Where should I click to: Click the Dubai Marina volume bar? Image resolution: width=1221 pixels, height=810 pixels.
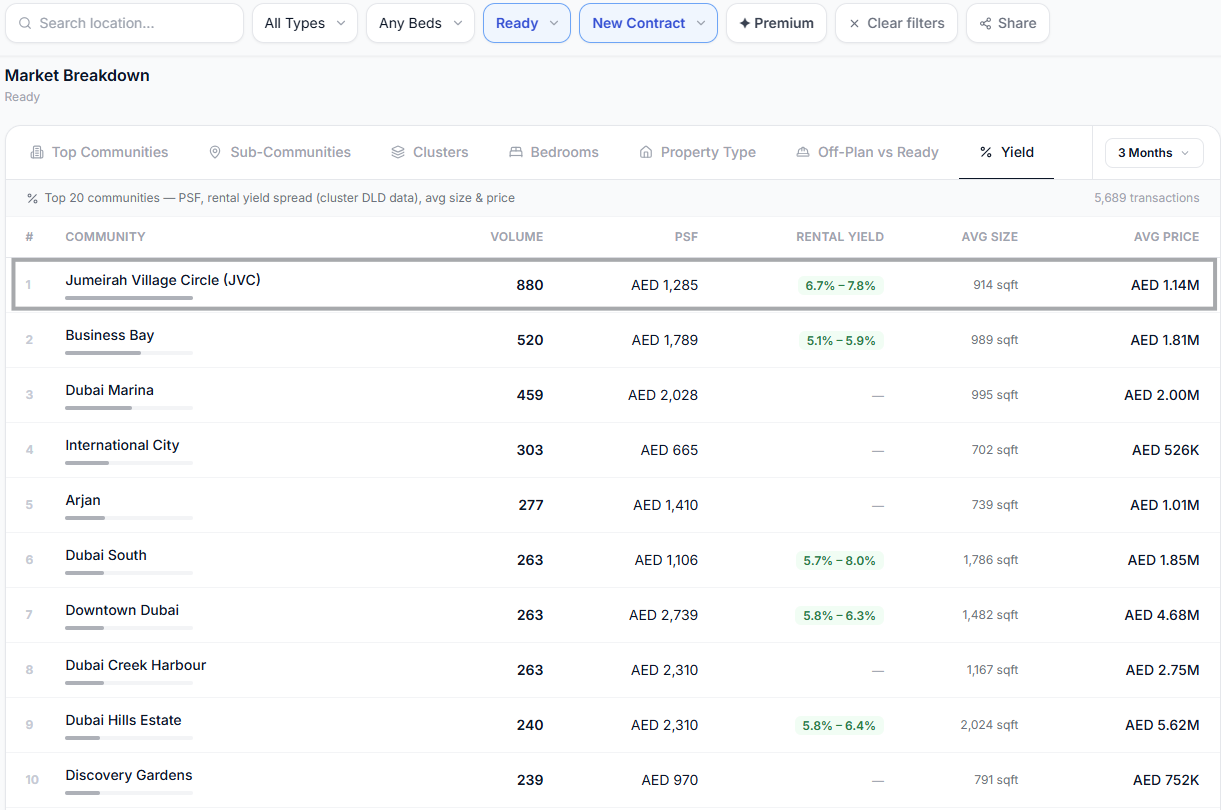(x=129, y=407)
